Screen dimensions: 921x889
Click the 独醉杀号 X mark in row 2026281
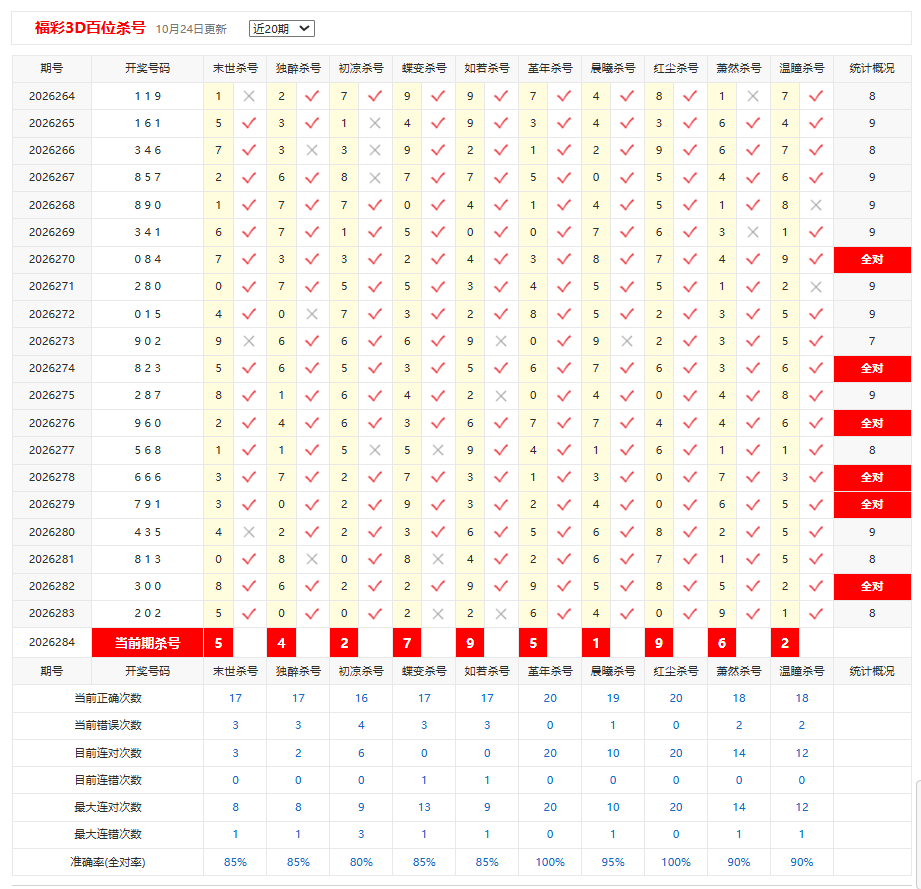point(312,559)
